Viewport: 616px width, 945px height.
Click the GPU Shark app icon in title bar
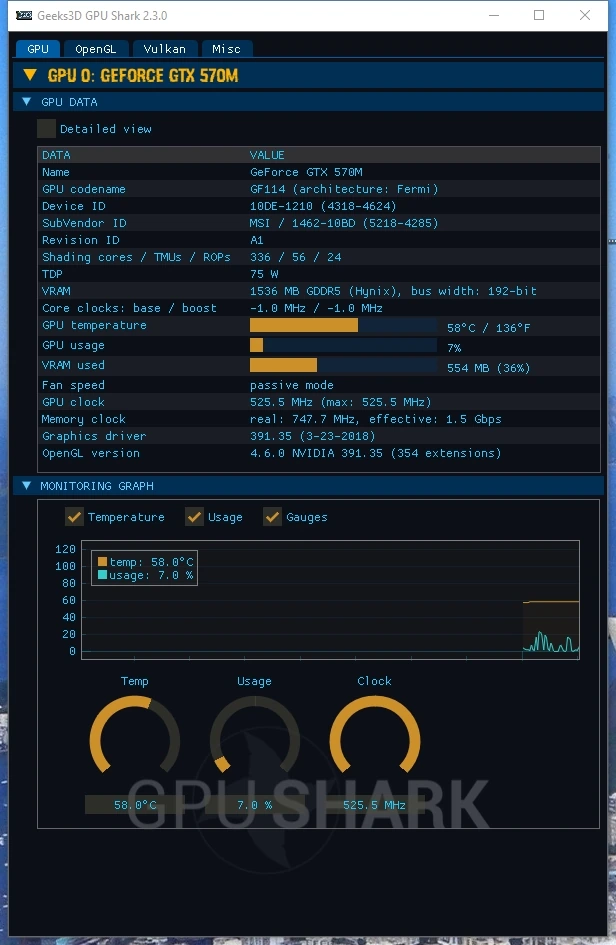tap(24, 16)
